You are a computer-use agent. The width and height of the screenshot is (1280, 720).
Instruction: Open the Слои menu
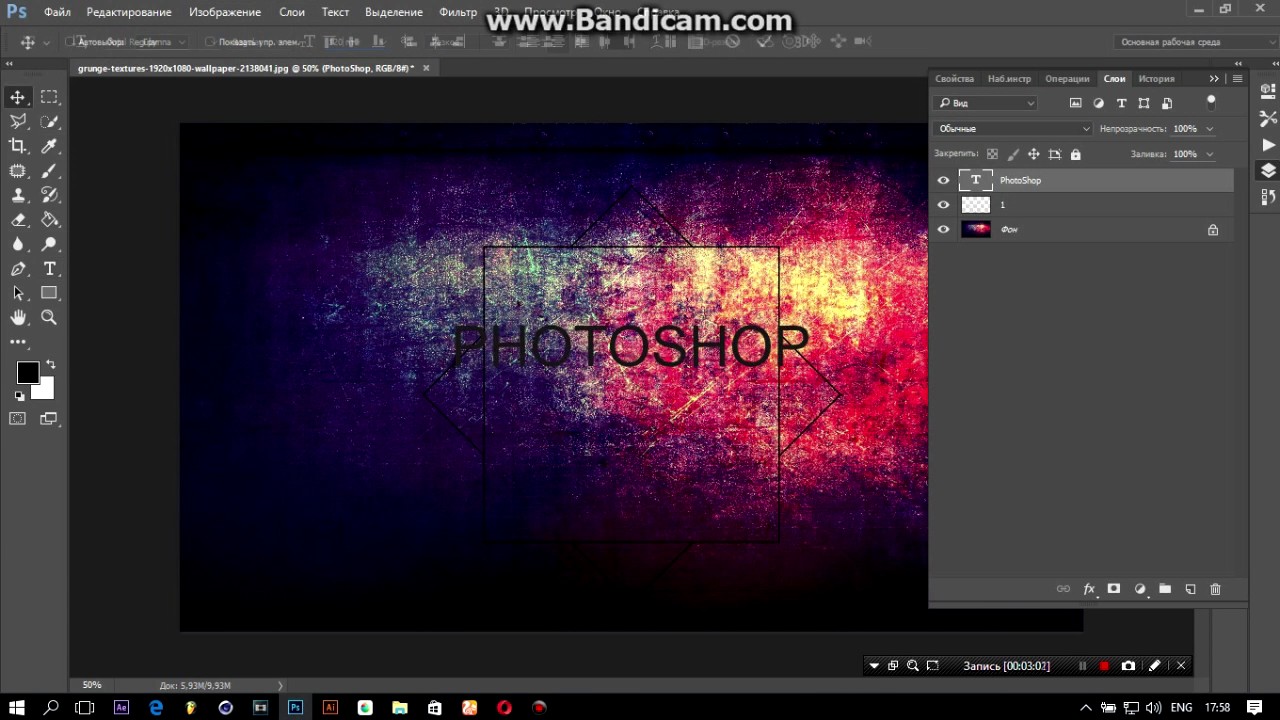click(x=292, y=12)
